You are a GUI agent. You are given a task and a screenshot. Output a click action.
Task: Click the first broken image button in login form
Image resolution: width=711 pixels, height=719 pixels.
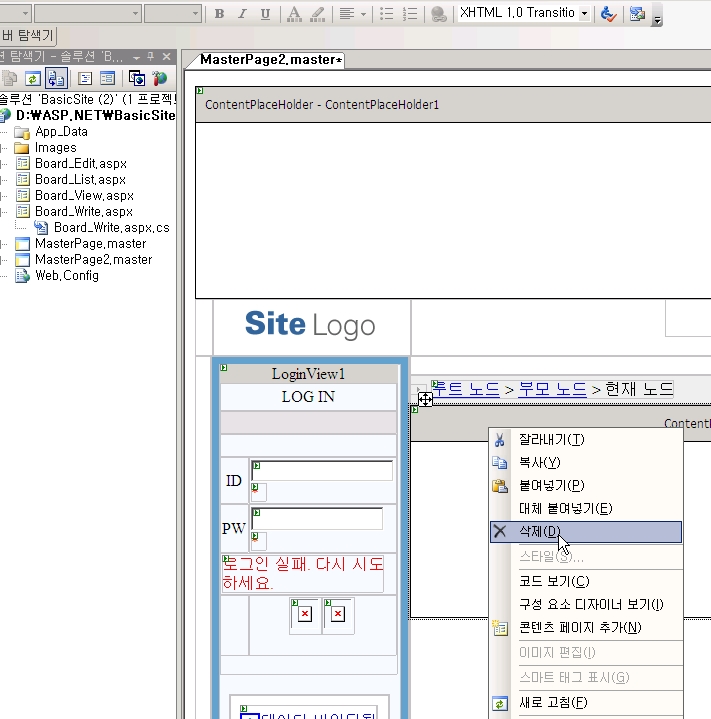tap(305, 614)
